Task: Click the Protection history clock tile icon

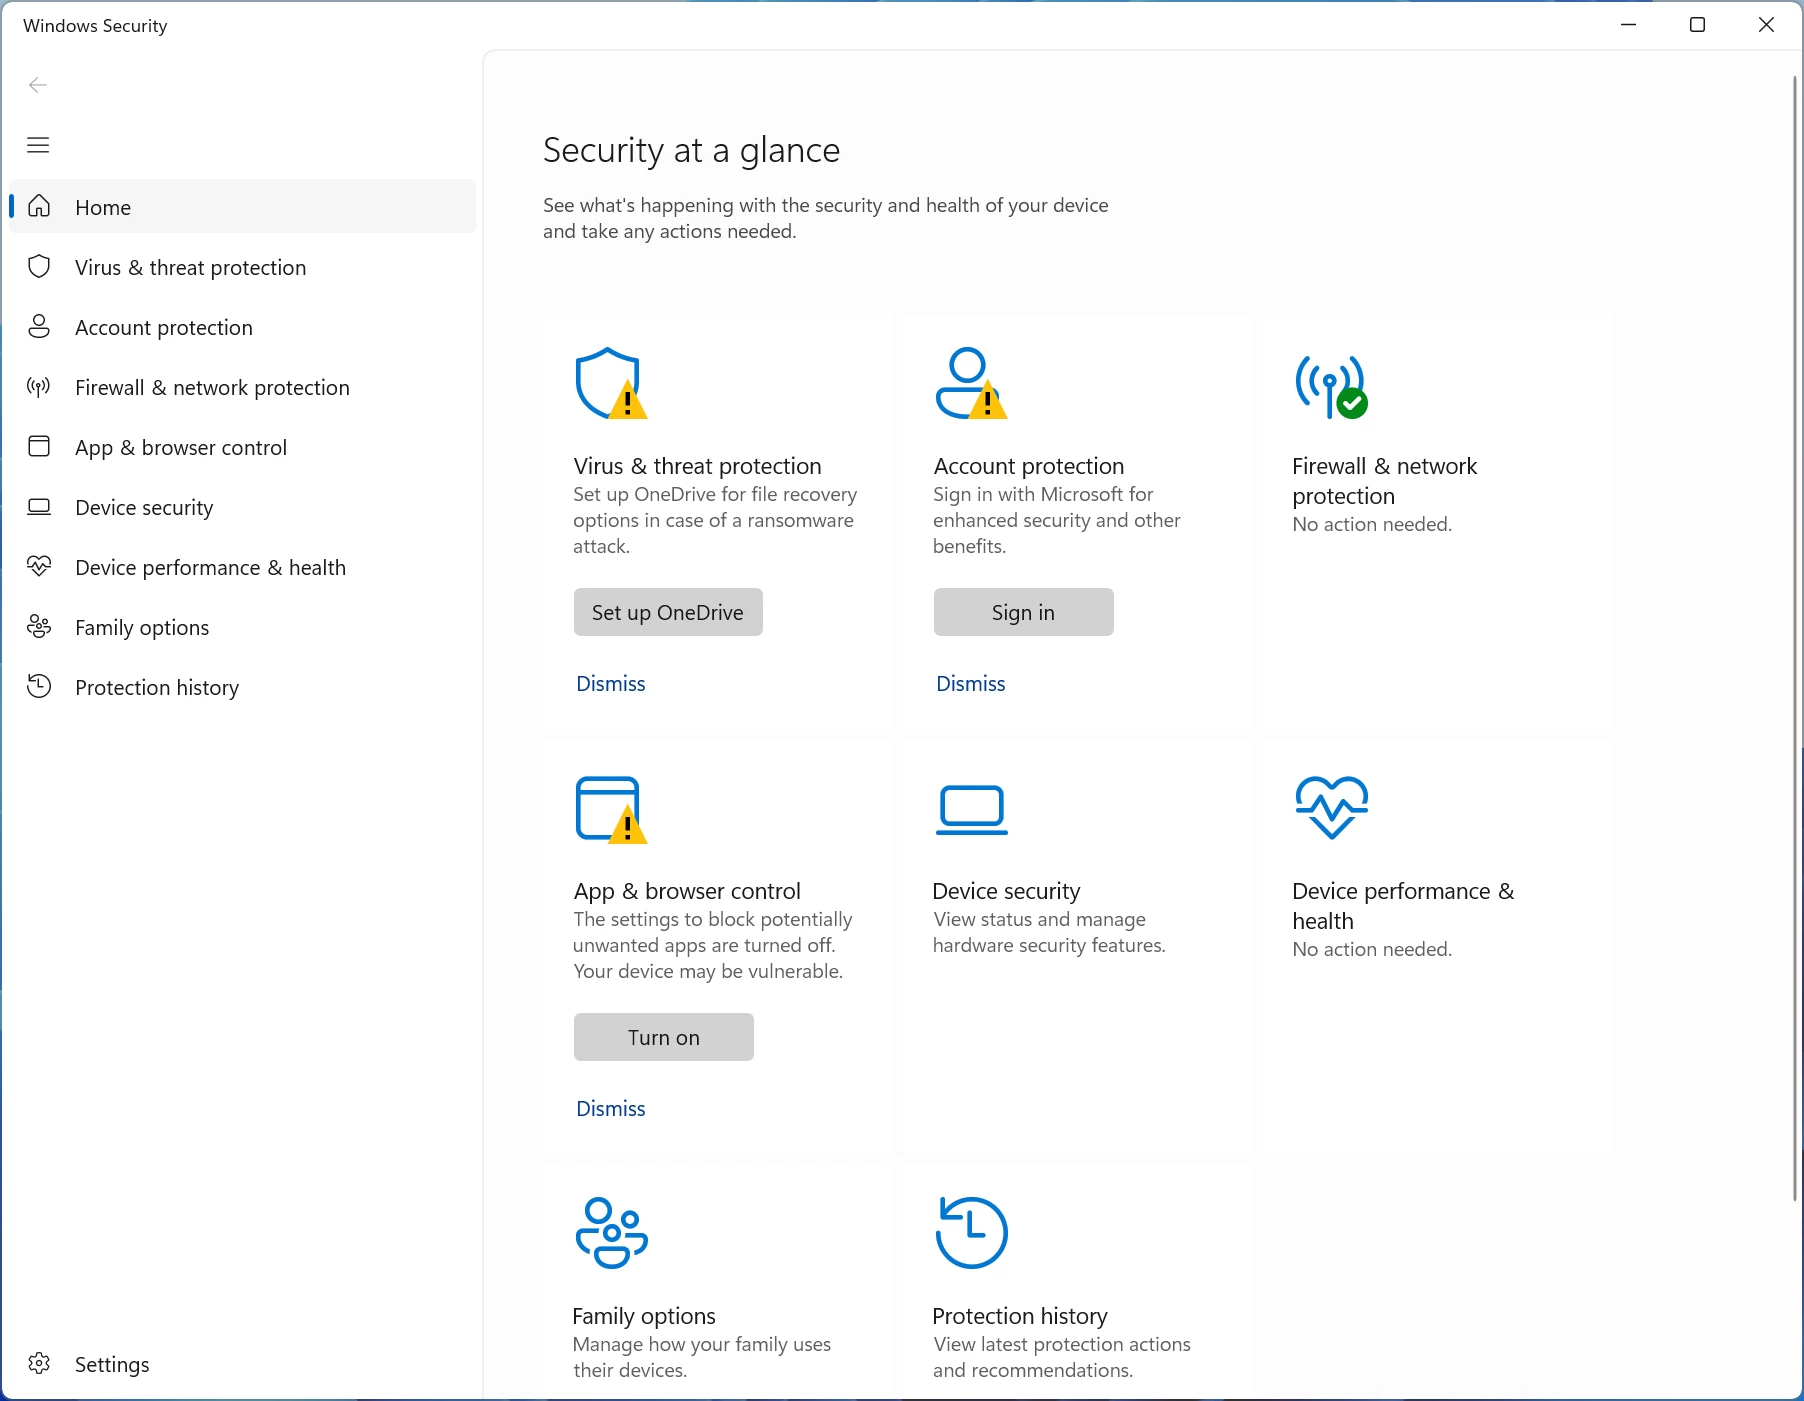Action: (971, 1233)
